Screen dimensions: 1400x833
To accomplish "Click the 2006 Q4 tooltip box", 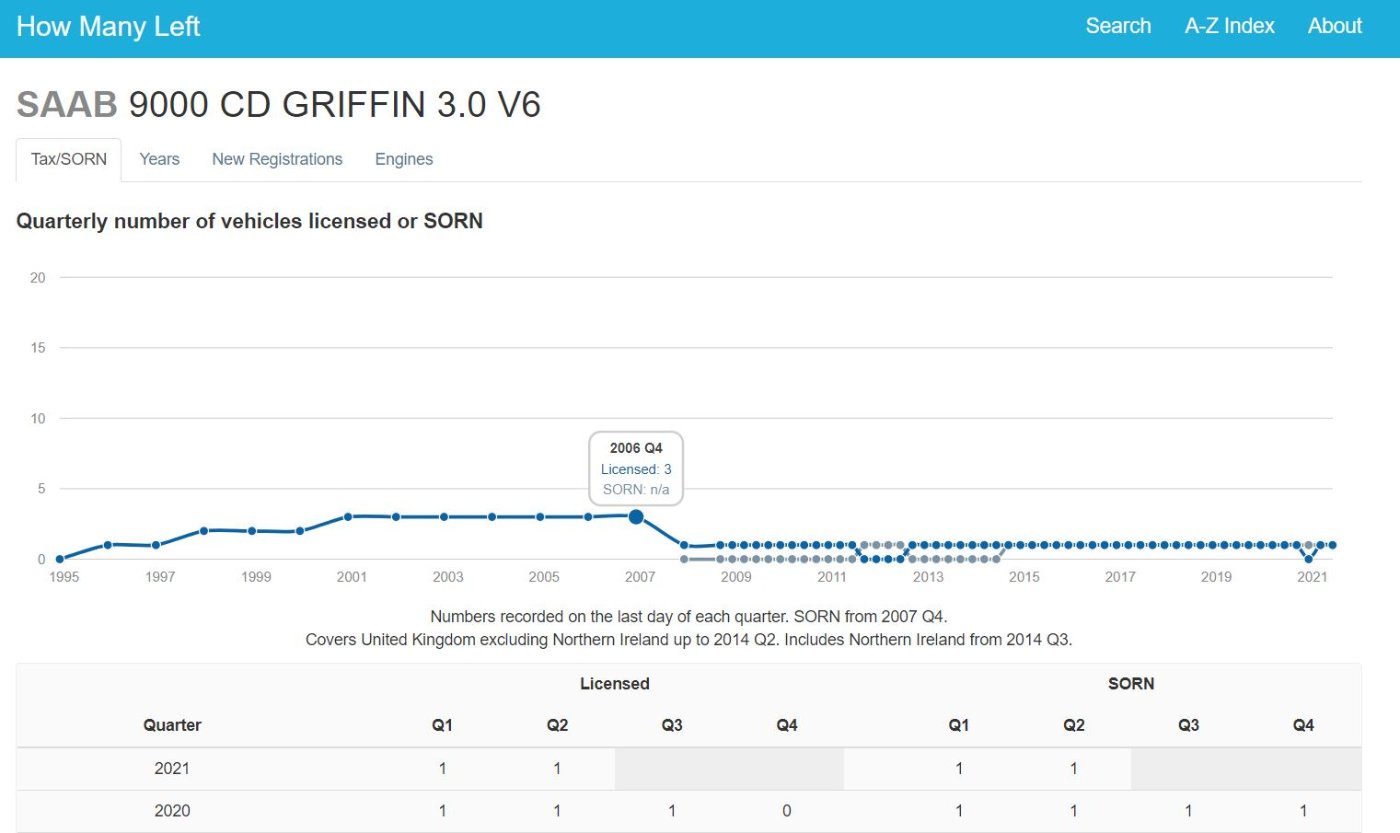I will point(636,468).
